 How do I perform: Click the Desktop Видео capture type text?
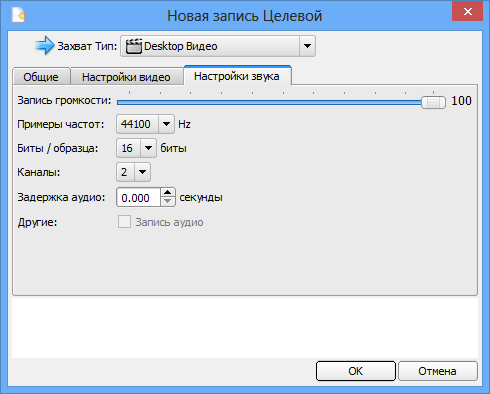(x=181, y=46)
